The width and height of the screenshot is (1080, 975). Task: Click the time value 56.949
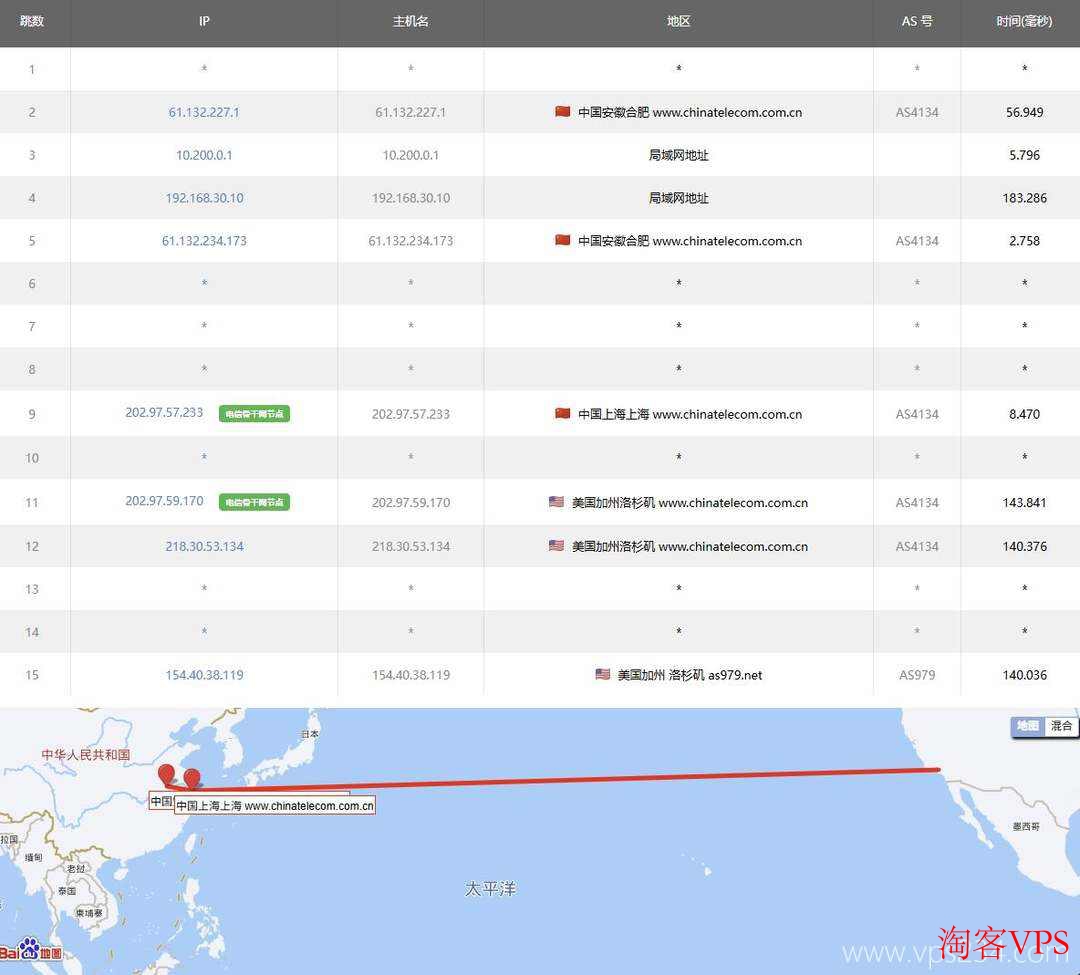tap(1024, 112)
